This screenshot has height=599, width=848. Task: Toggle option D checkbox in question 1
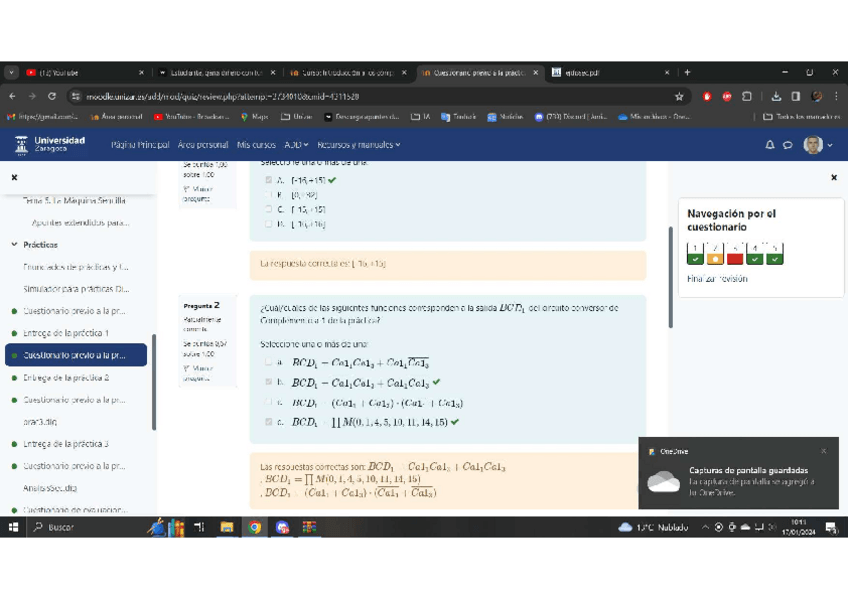pyautogui.click(x=269, y=224)
